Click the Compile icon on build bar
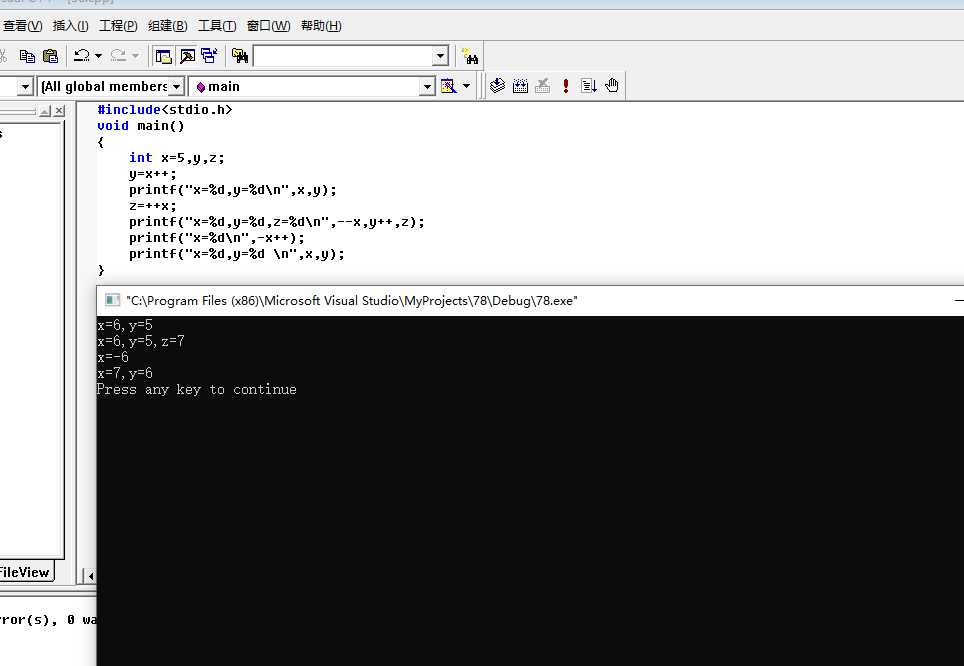964x666 pixels. point(497,85)
